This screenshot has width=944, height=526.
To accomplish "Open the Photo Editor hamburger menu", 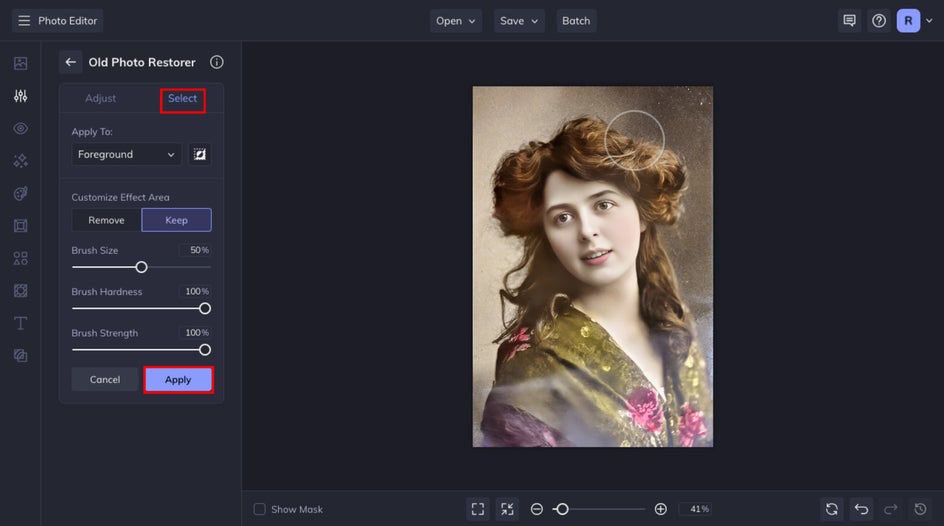I will [x=24, y=20].
